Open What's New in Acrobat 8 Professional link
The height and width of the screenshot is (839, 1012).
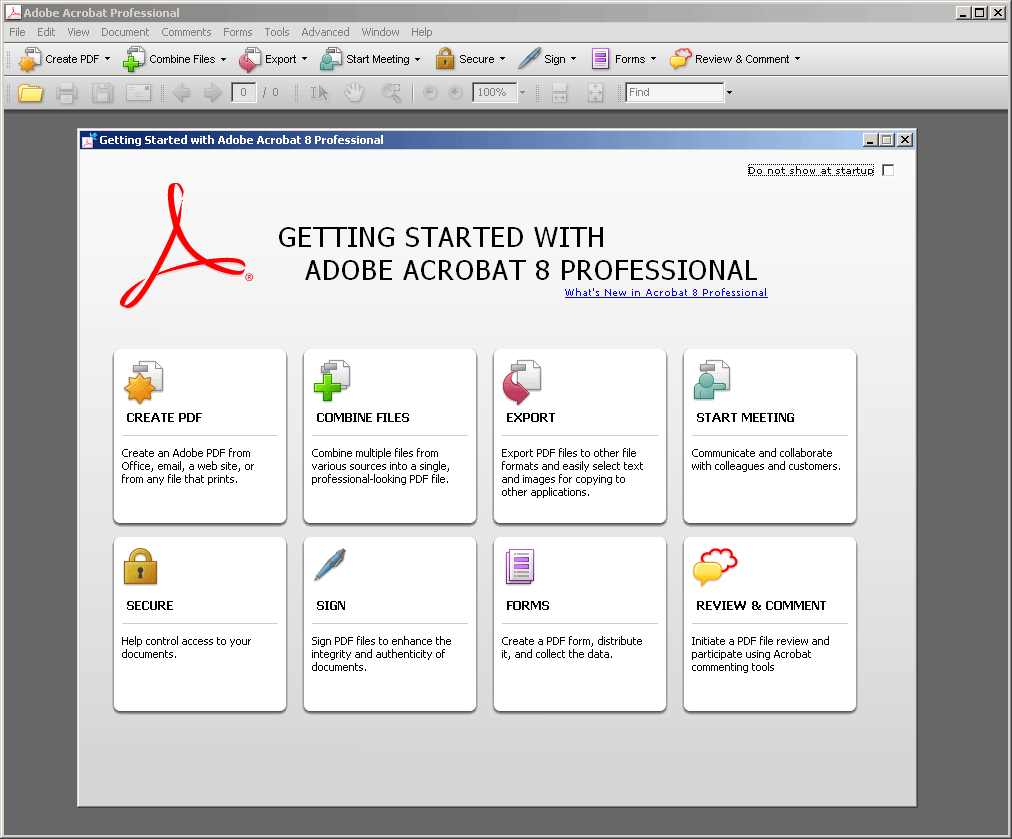(x=665, y=292)
